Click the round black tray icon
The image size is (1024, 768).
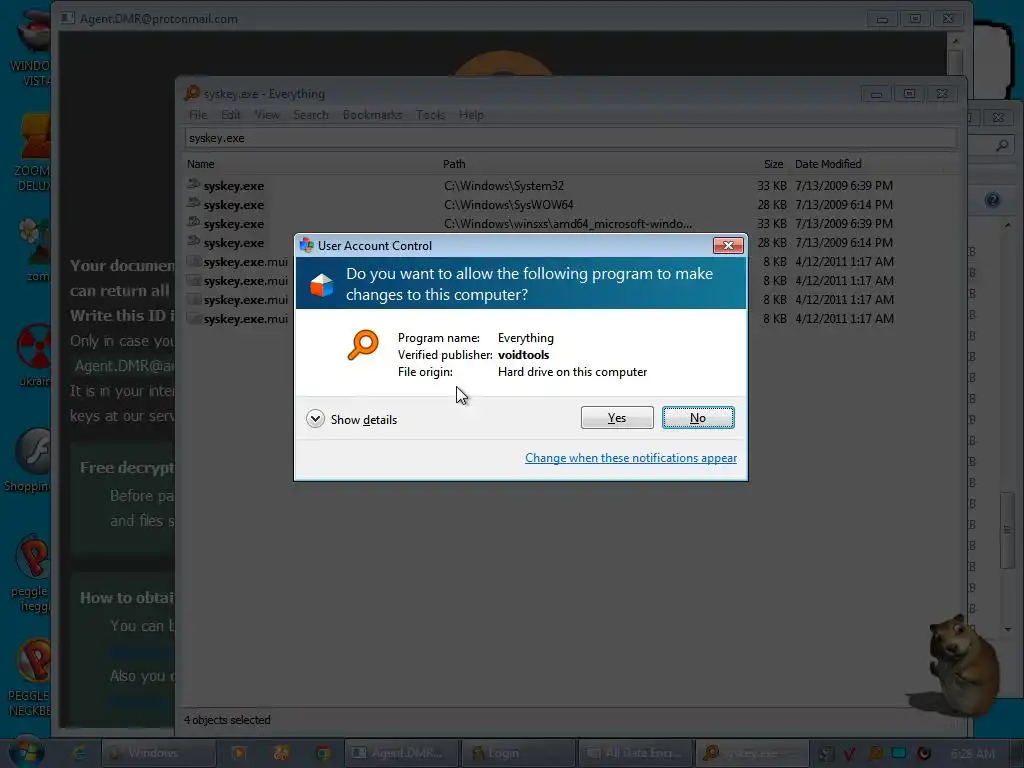(x=924, y=754)
